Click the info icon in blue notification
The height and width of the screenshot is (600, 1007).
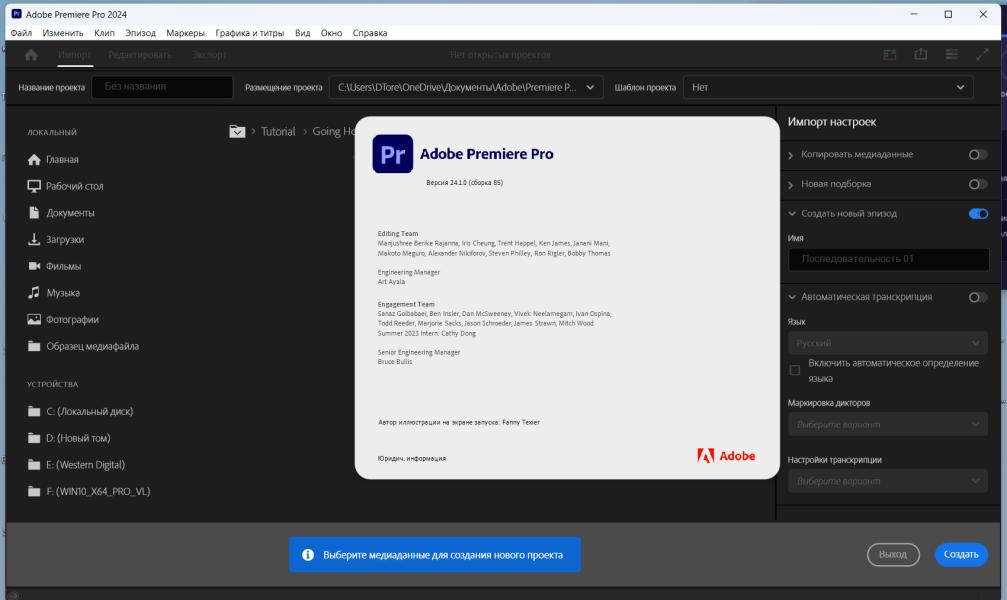pyautogui.click(x=308, y=555)
